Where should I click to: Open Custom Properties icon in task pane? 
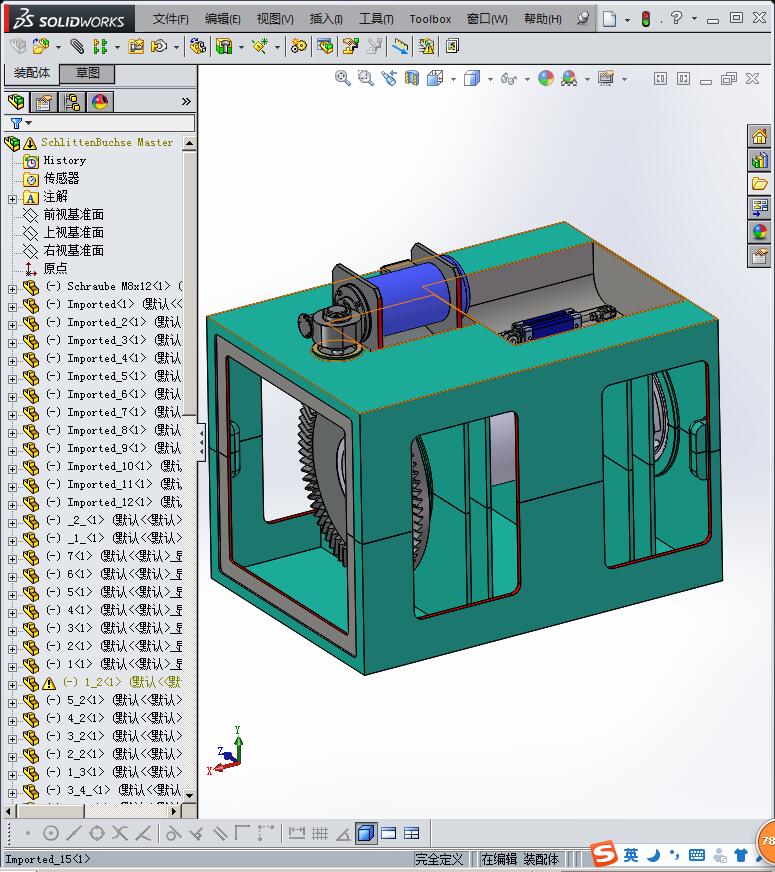tap(759, 256)
